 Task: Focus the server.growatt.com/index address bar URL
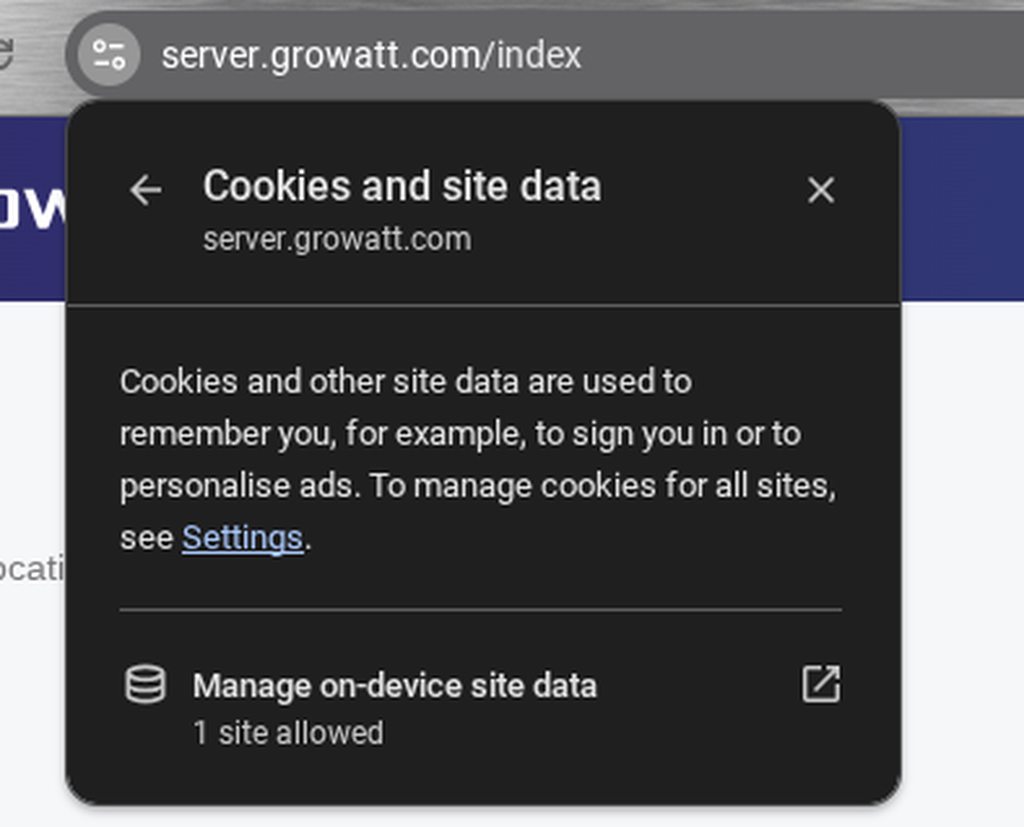coord(371,54)
